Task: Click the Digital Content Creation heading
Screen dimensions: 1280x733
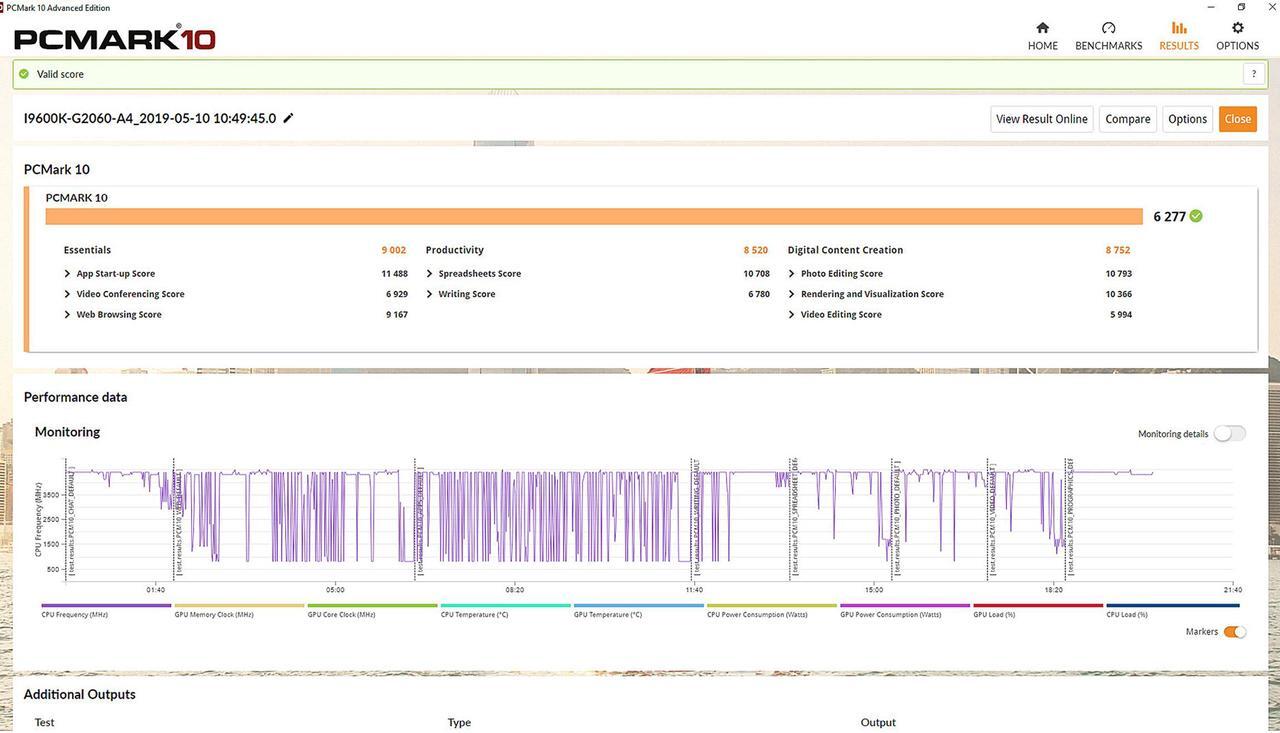Action: [x=845, y=250]
